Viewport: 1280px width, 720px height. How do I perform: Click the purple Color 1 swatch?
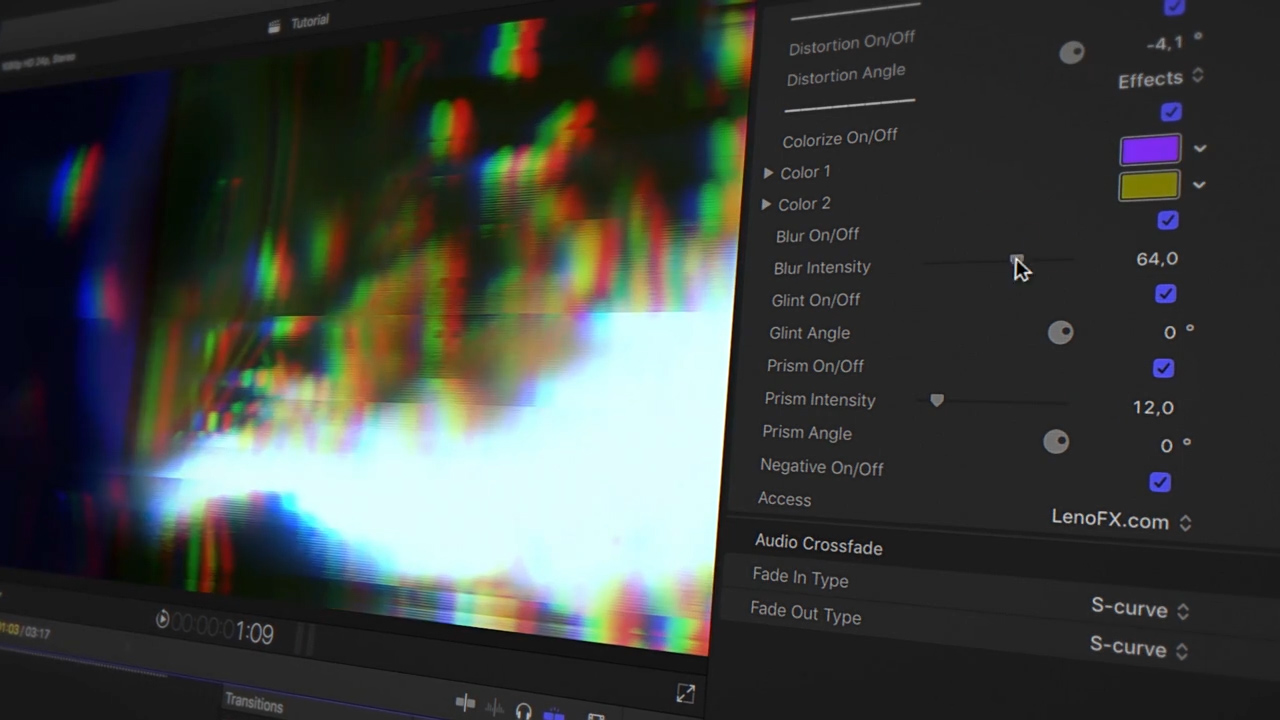click(x=1150, y=150)
